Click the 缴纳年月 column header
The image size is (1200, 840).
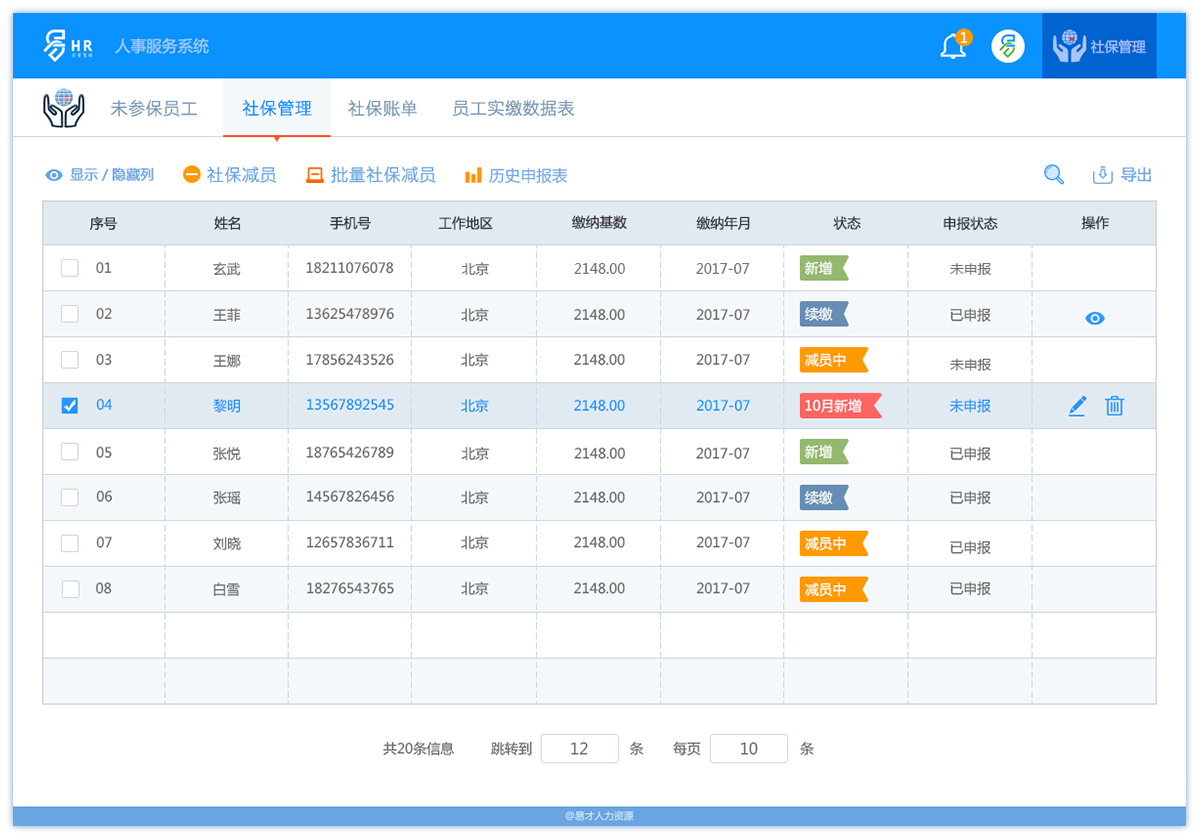723,223
